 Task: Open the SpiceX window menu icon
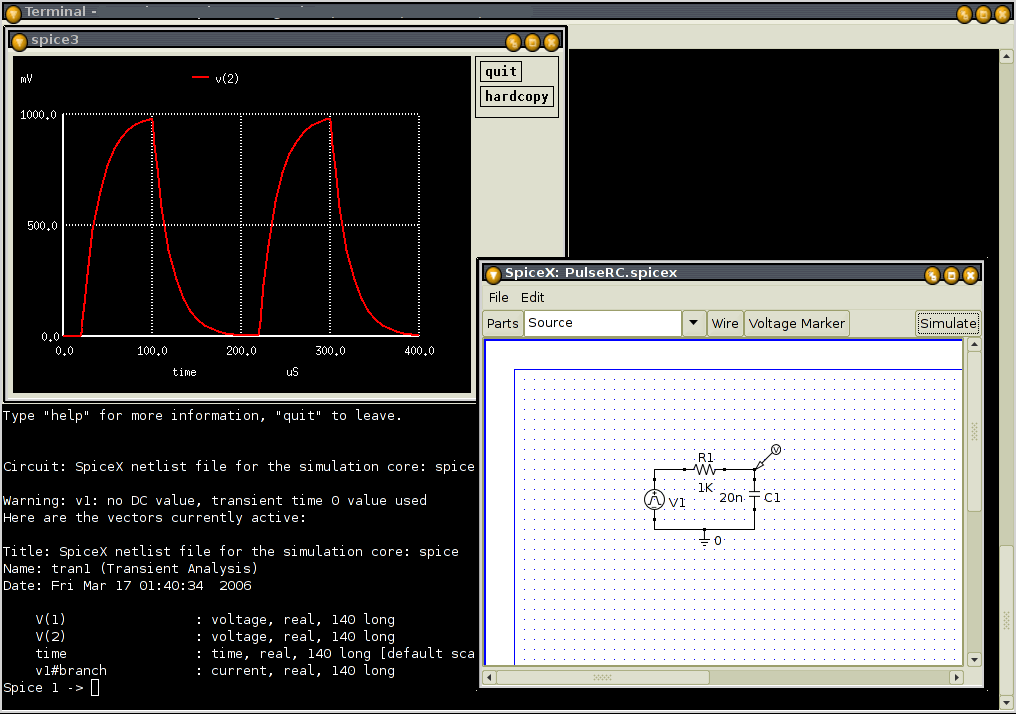click(493, 274)
